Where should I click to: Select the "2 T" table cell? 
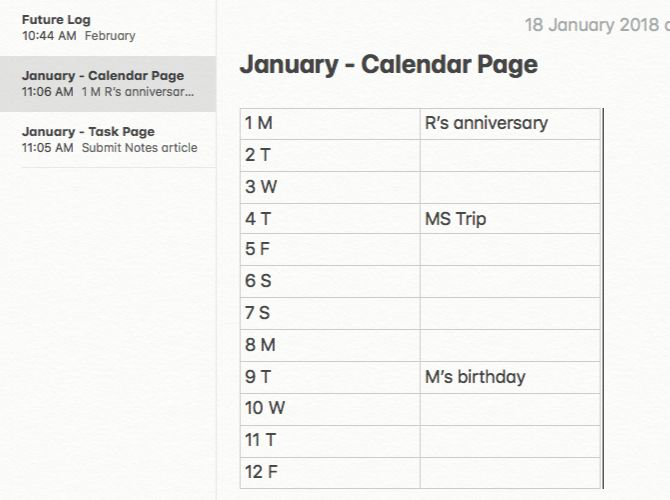[x=330, y=155]
